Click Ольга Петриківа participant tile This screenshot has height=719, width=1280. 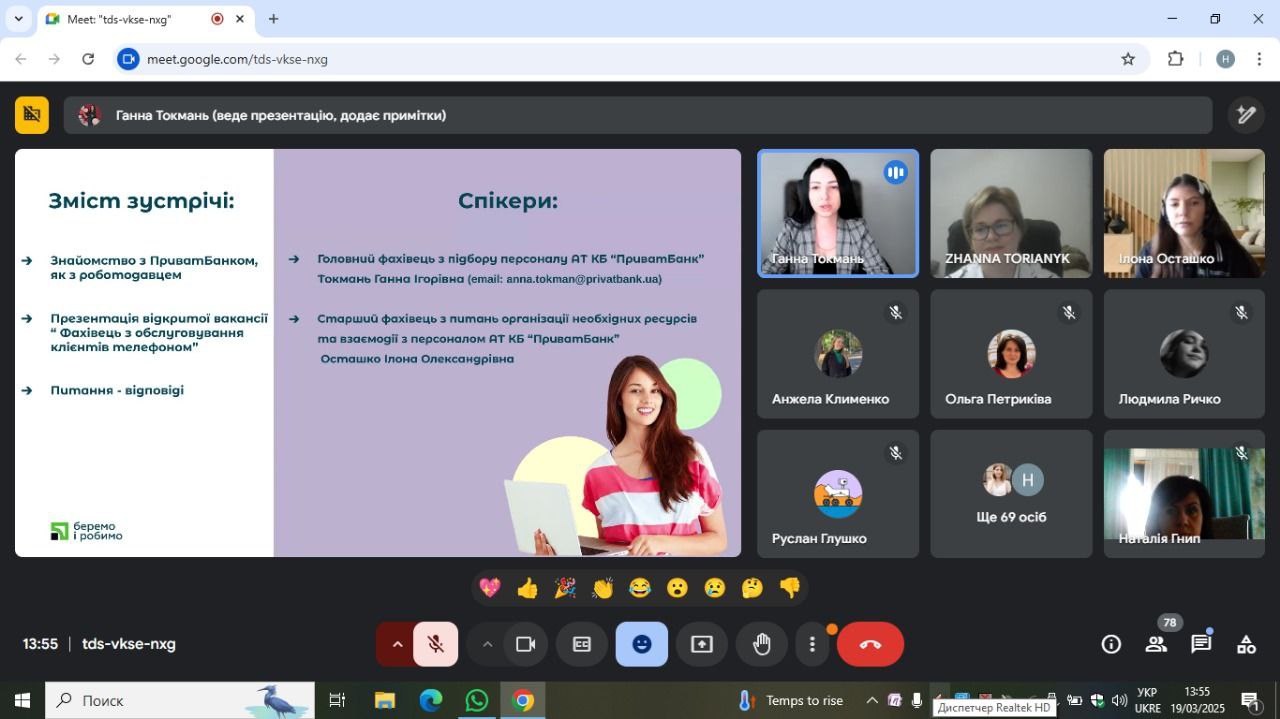click(1011, 354)
